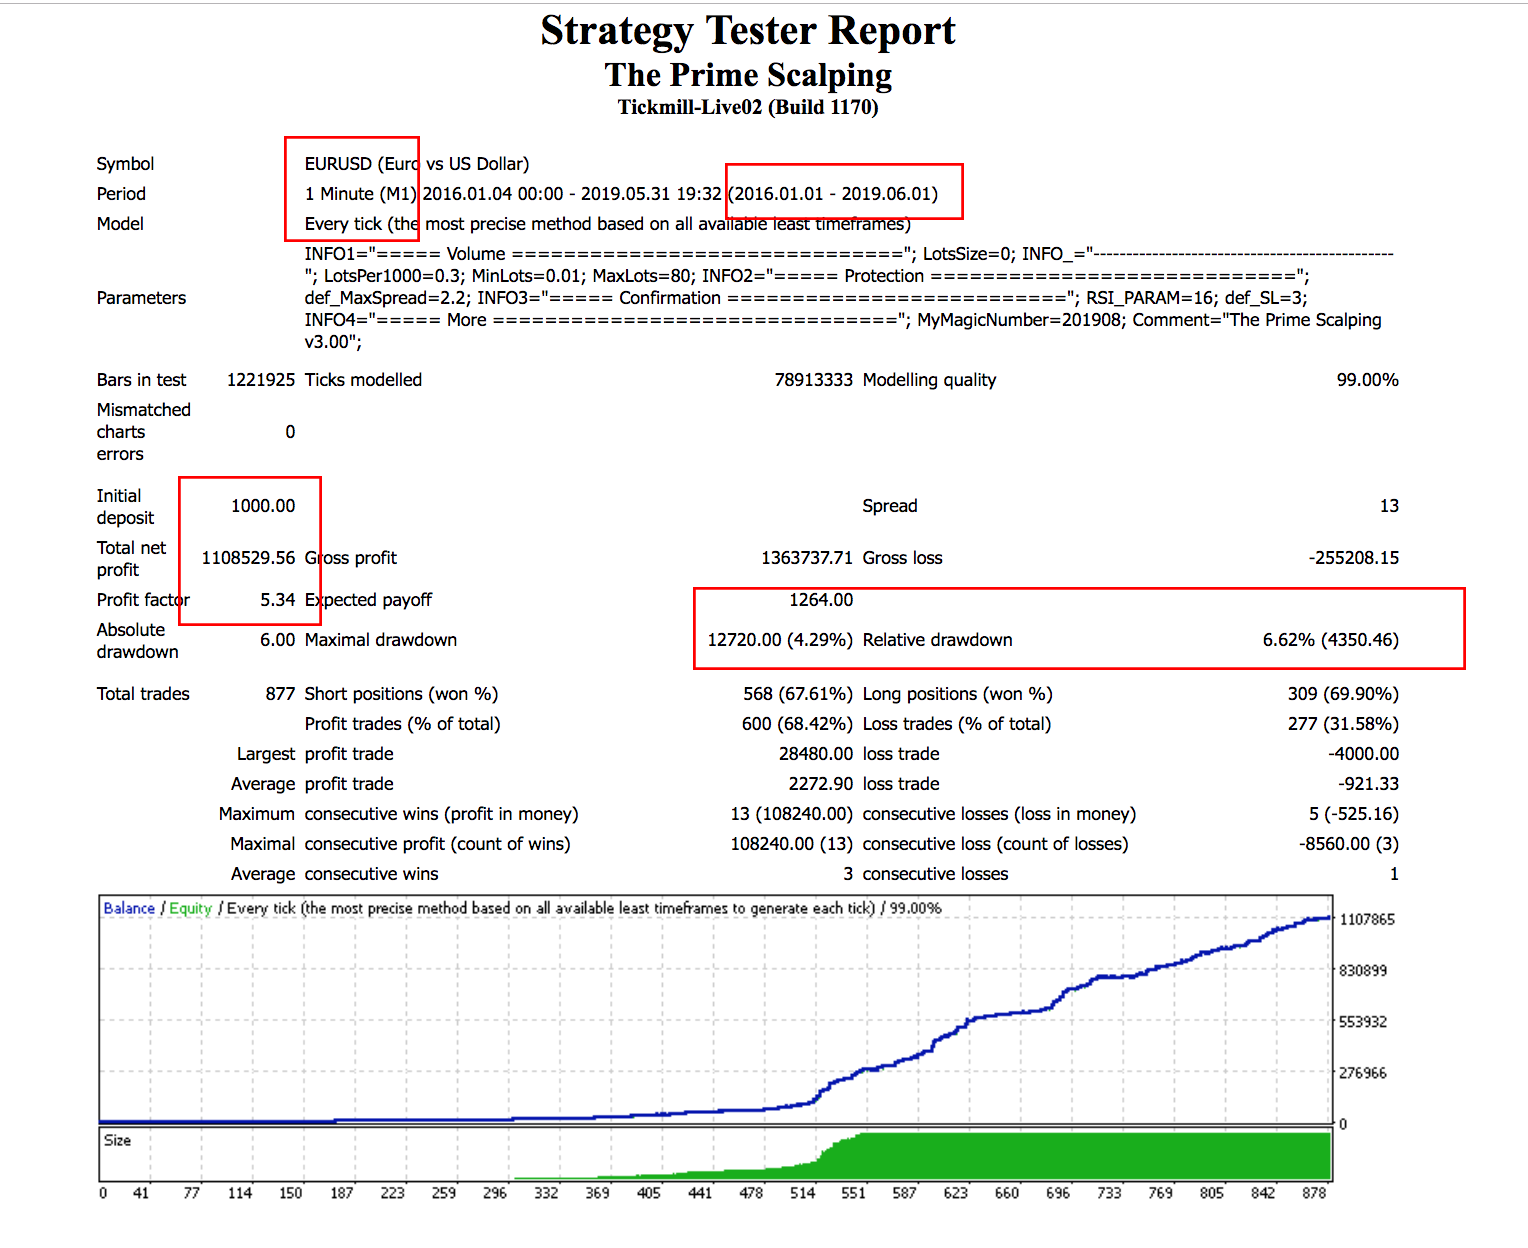Click the 551 x-axis tick label
The width and height of the screenshot is (1528, 1248).
(x=853, y=1193)
